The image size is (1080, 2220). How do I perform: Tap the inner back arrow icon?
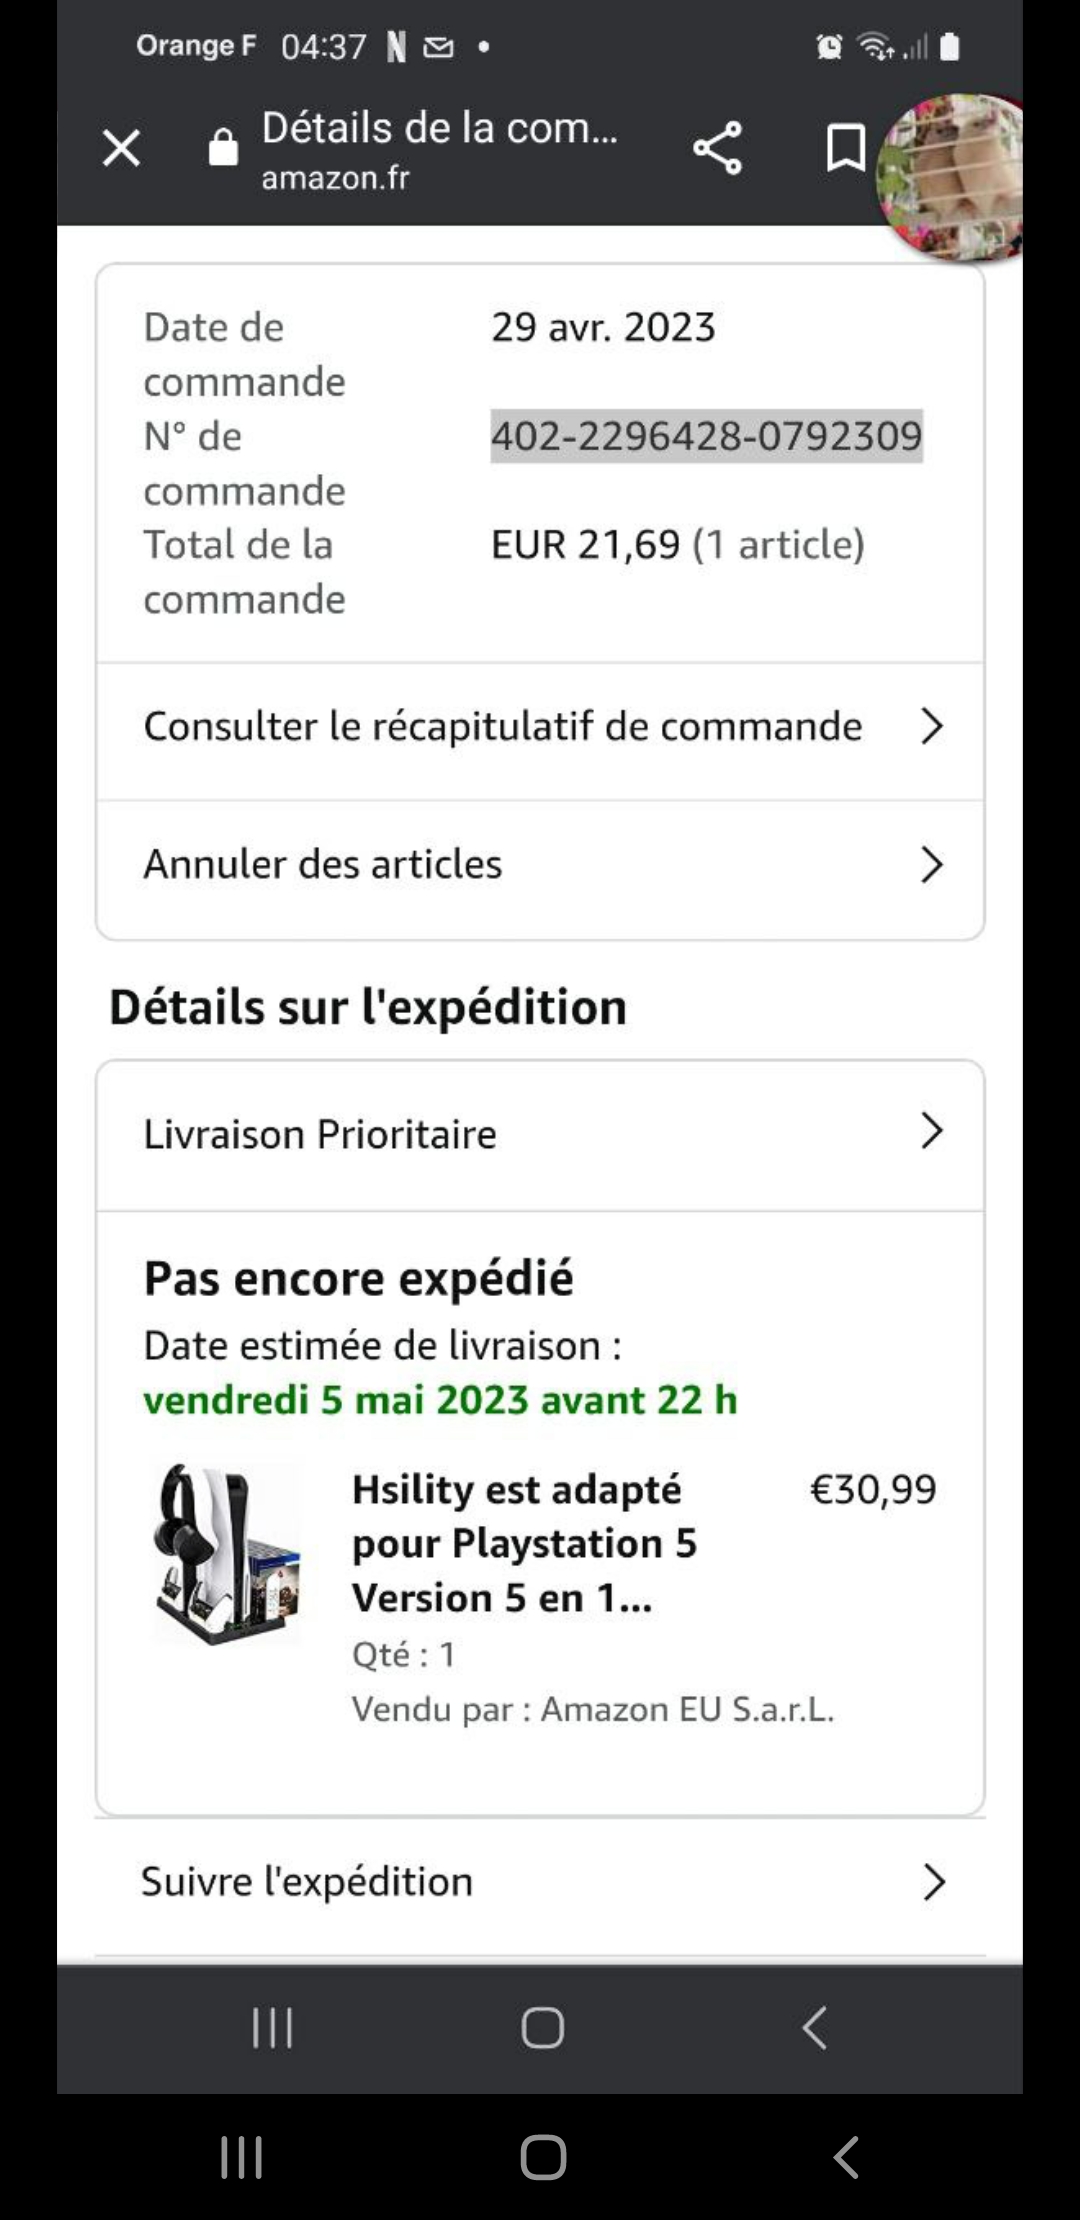(x=815, y=2028)
